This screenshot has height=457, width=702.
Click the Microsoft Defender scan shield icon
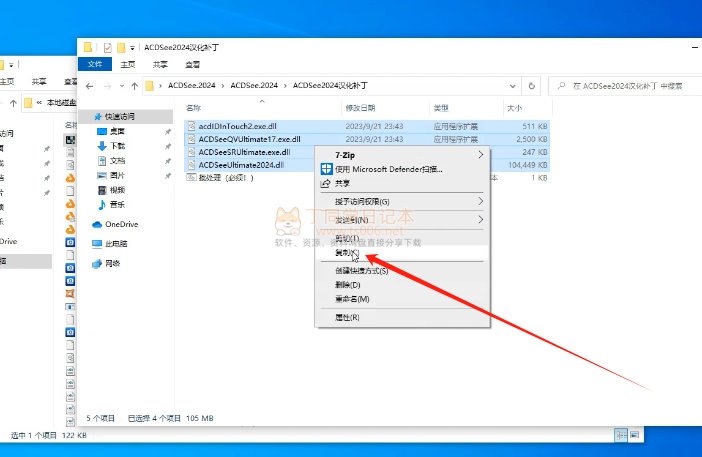pos(326,169)
